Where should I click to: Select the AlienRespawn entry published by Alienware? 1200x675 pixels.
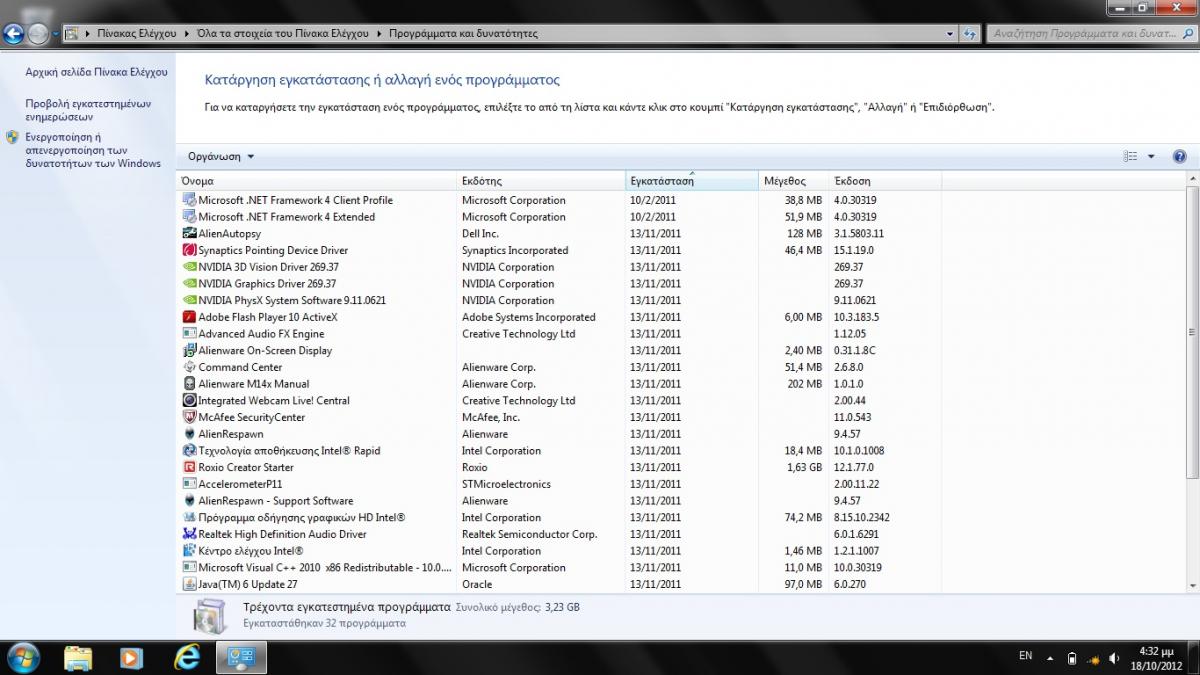(x=560, y=434)
